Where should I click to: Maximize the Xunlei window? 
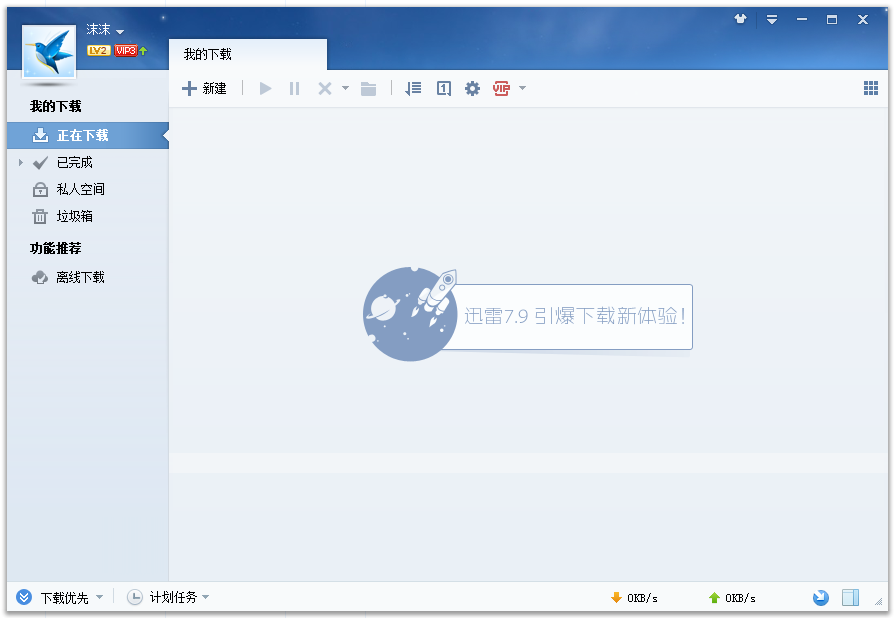832,19
